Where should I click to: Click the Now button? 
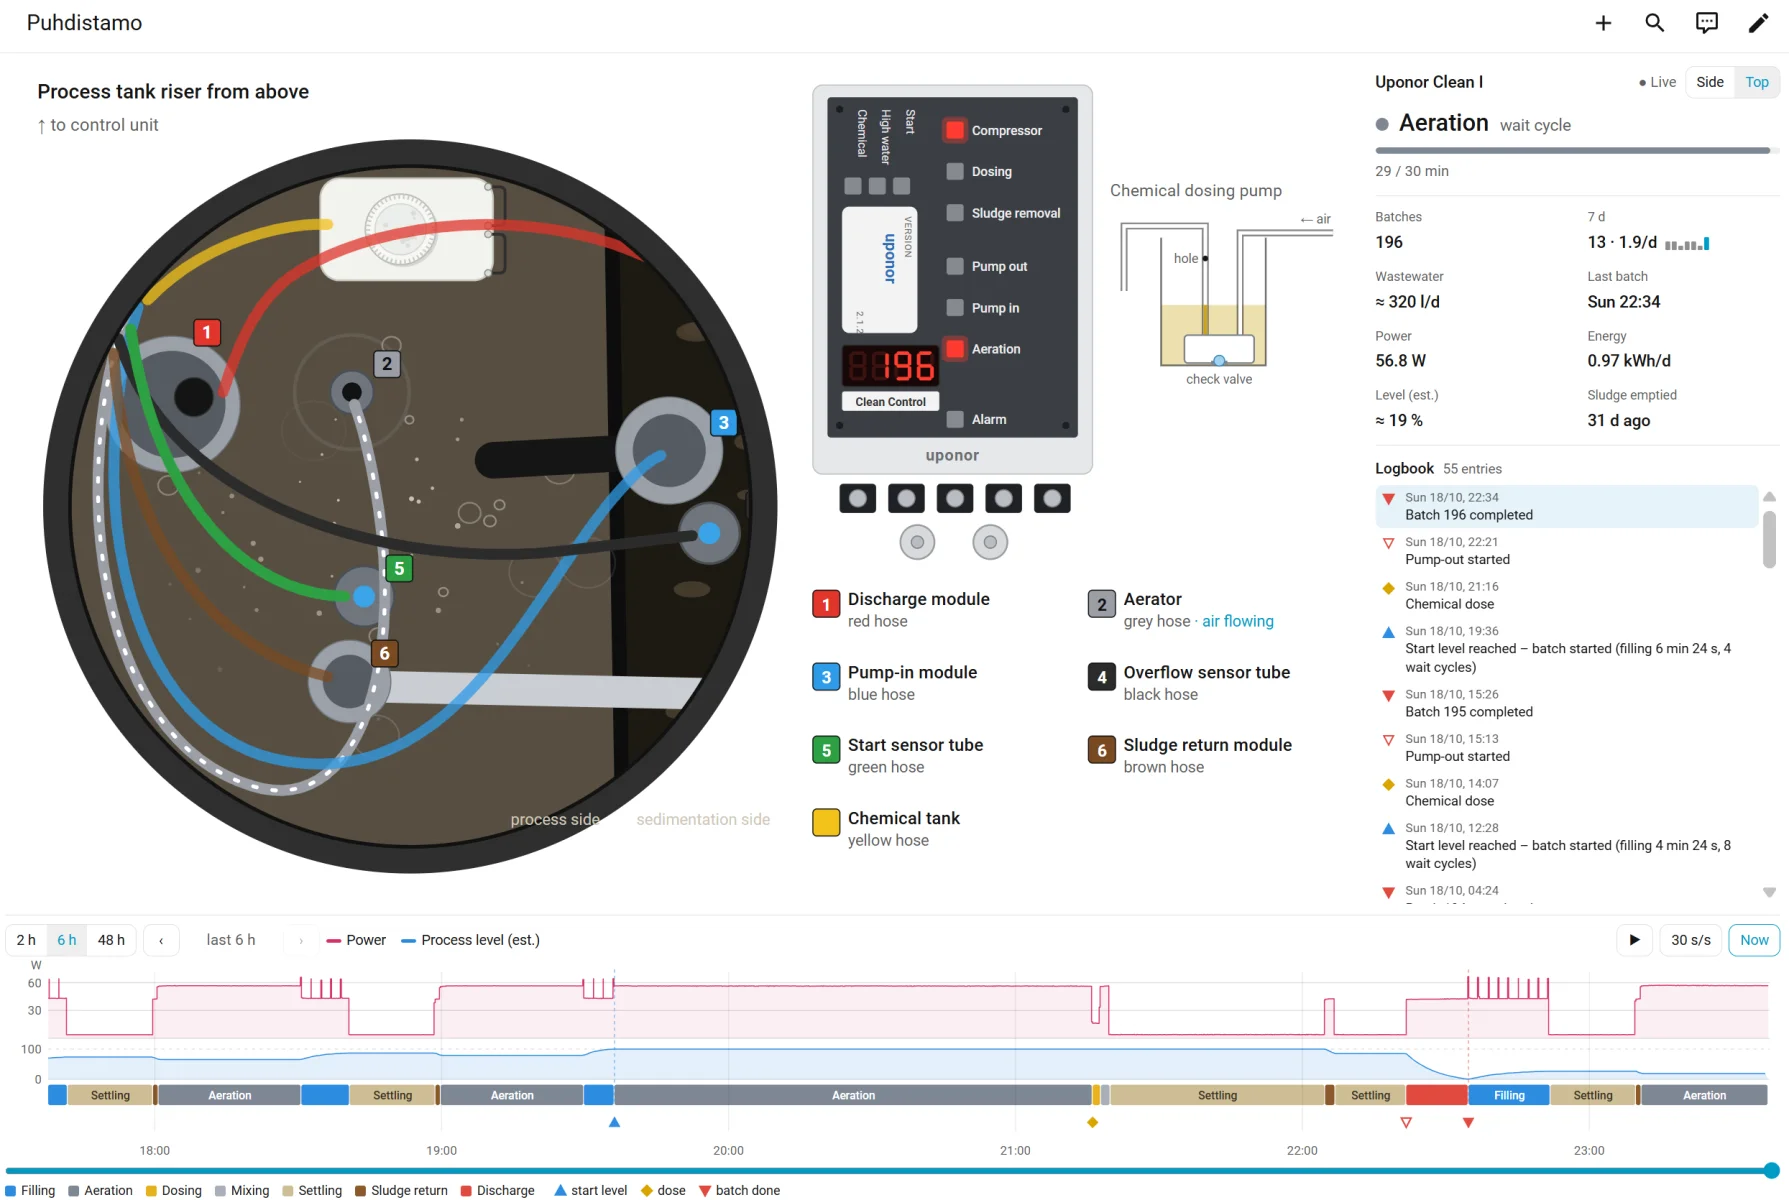click(x=1754, y=940)
